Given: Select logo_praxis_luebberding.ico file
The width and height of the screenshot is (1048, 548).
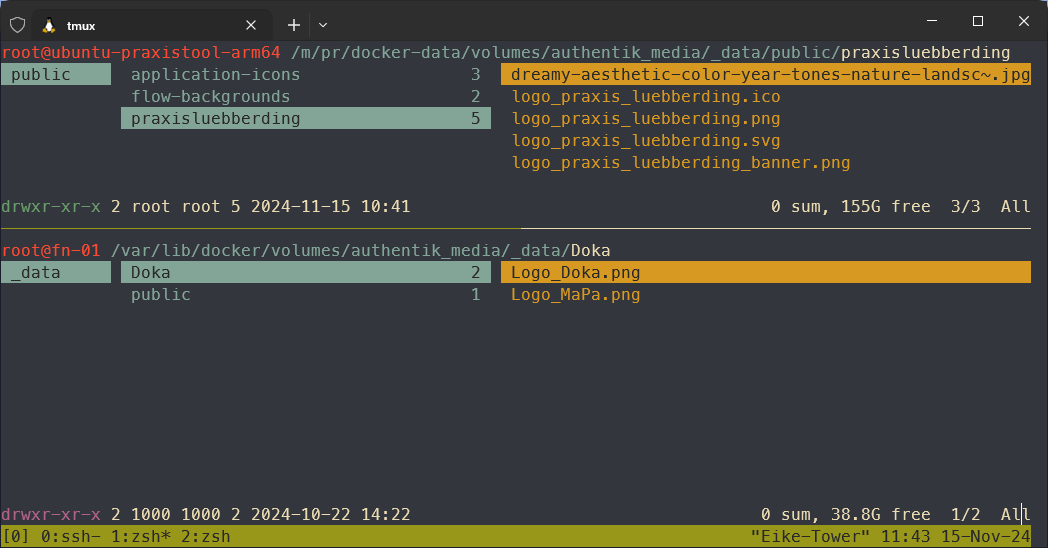Looking at the screenshot, I should (x=645, y=97).
